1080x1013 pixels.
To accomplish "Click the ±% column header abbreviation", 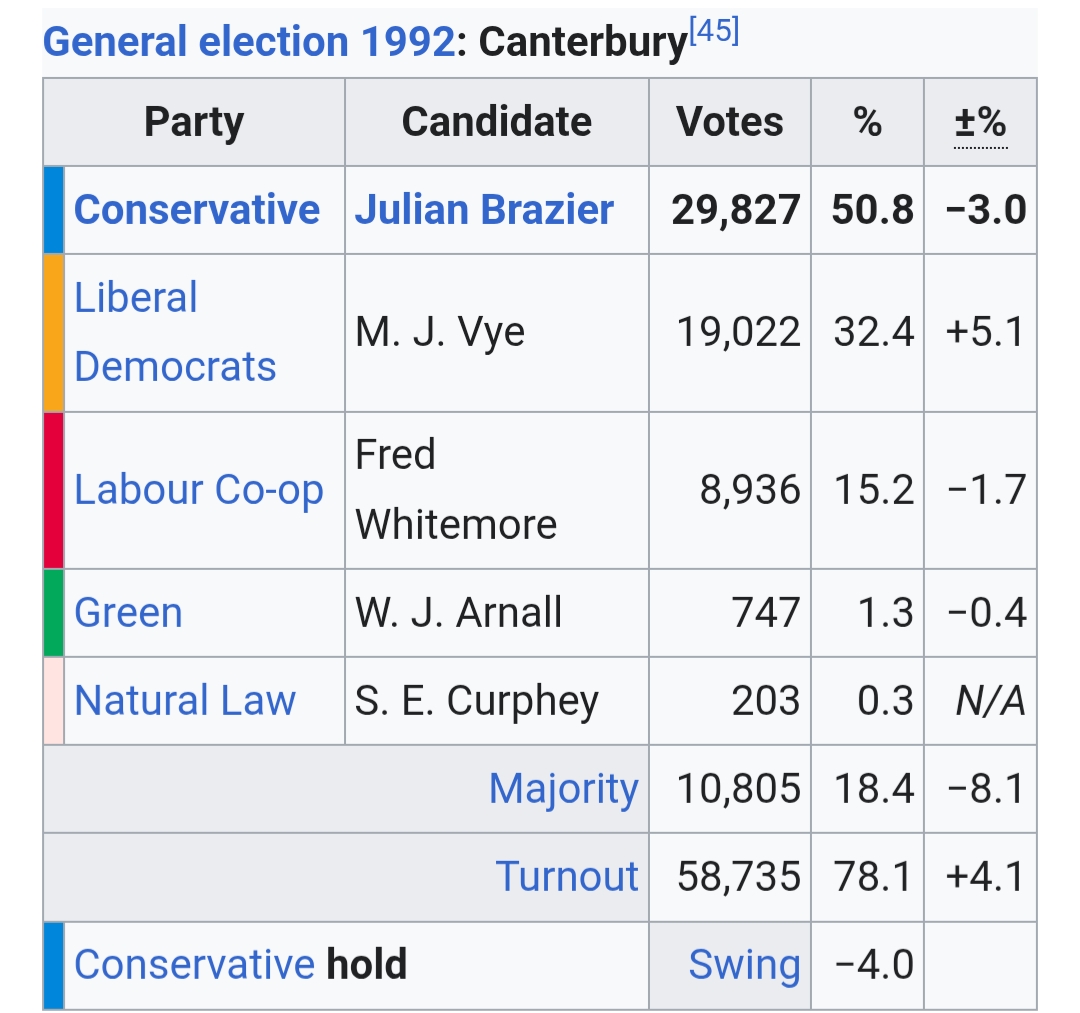I will pos(980,123).
